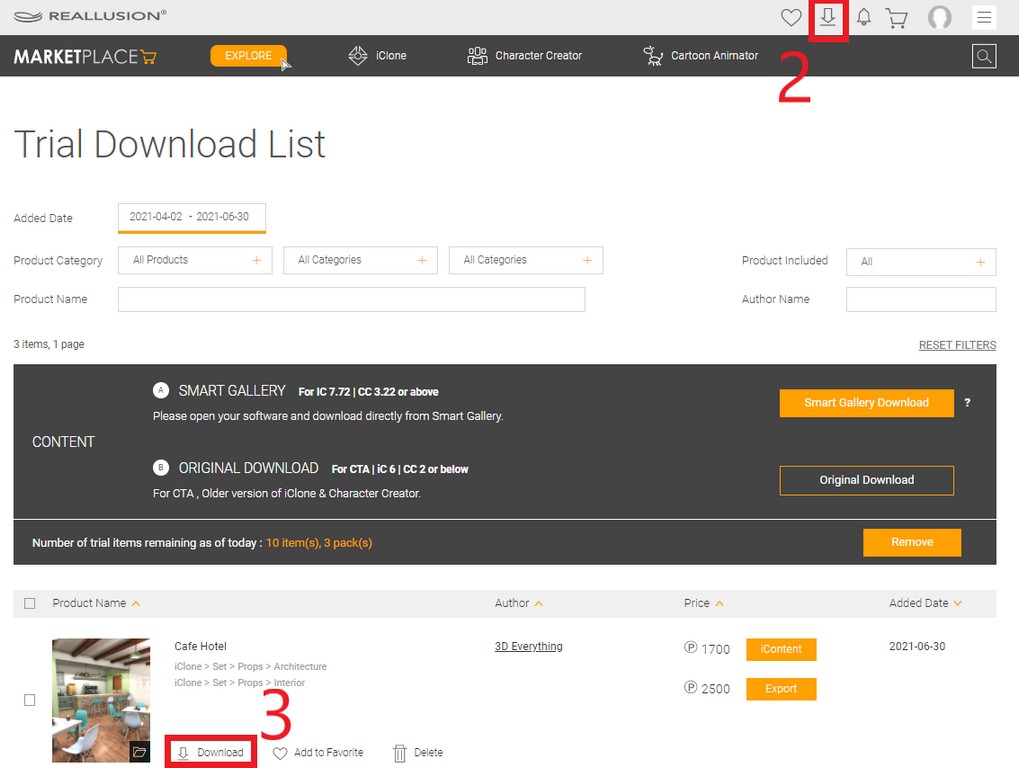Image resolution: width=1019 pixels, height=768 pixels.
Task: Click the iClone icon in navigation bar
Action: [358, 56]
